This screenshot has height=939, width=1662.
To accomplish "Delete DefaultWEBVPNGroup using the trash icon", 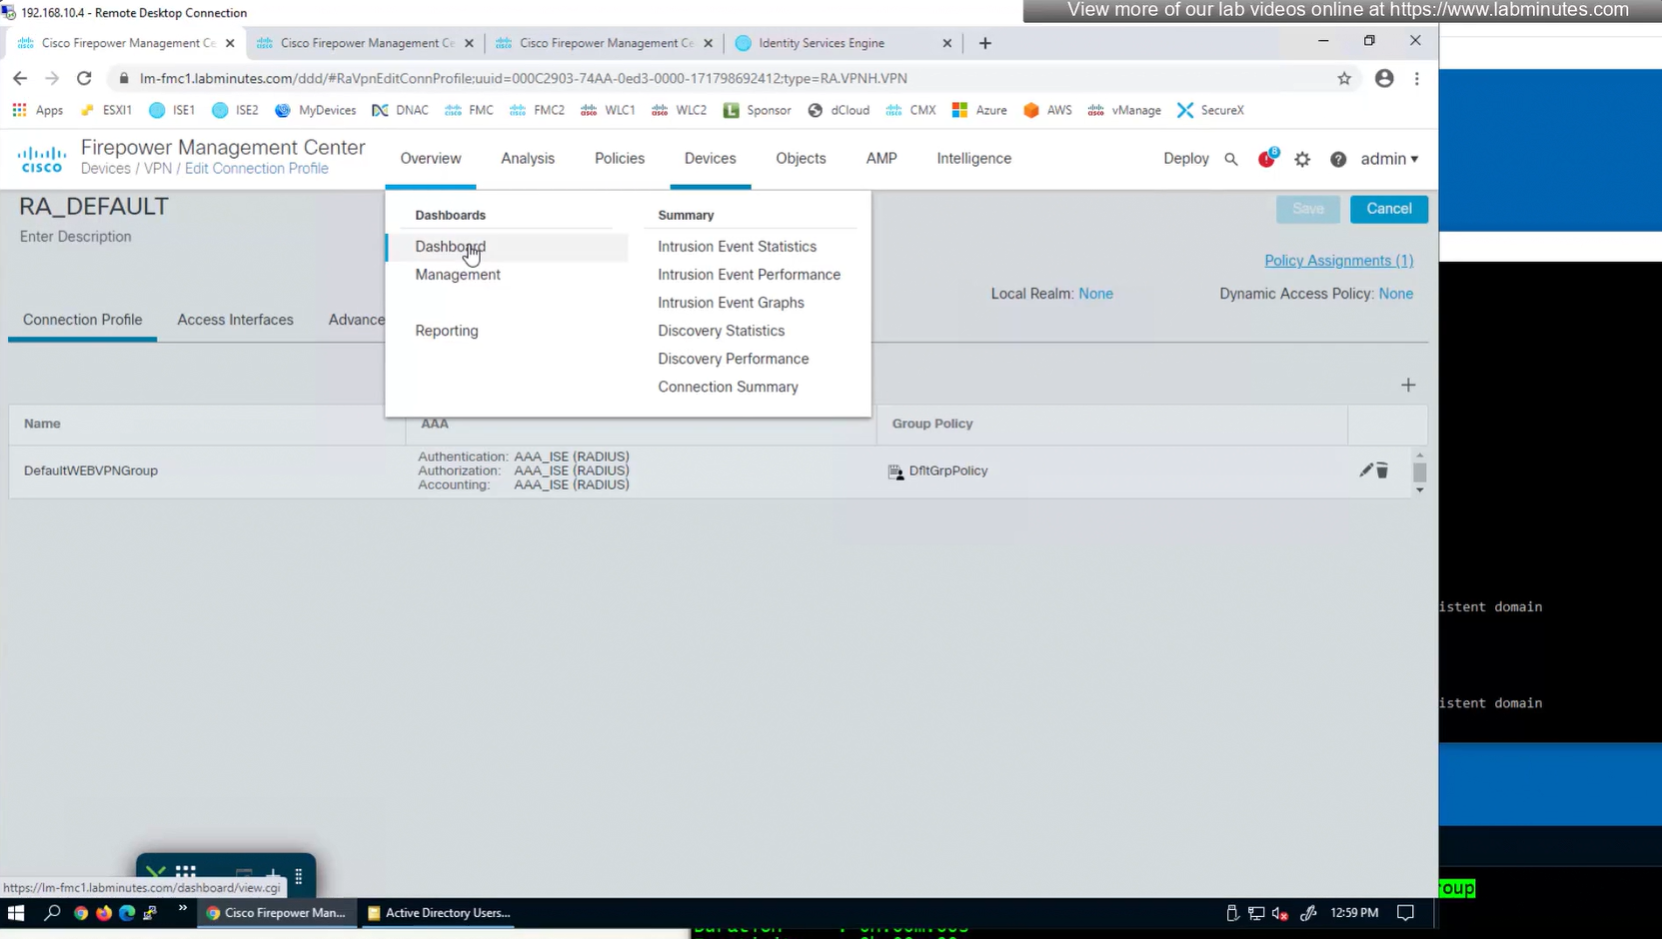I will 1382,470.
